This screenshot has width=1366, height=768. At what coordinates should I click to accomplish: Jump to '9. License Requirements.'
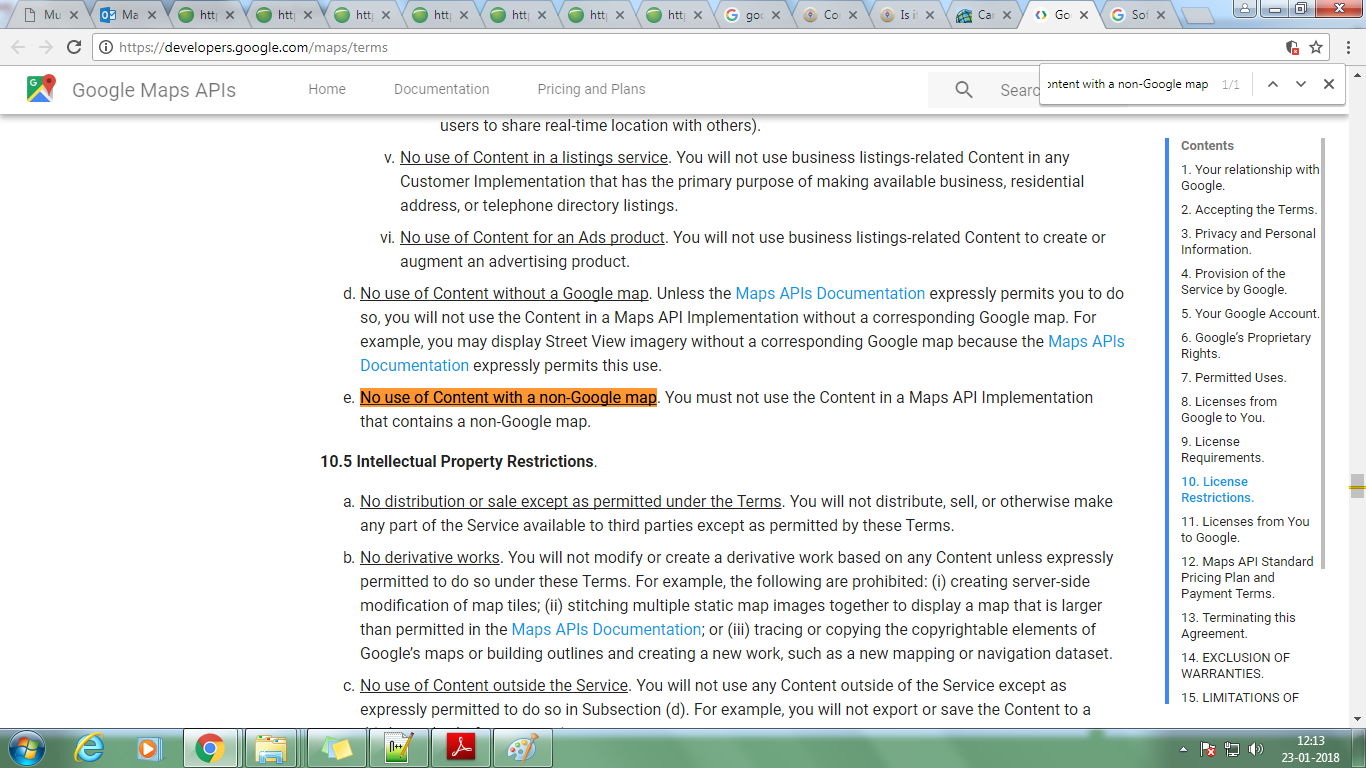pyautogui.click(x=1223, y=449)
